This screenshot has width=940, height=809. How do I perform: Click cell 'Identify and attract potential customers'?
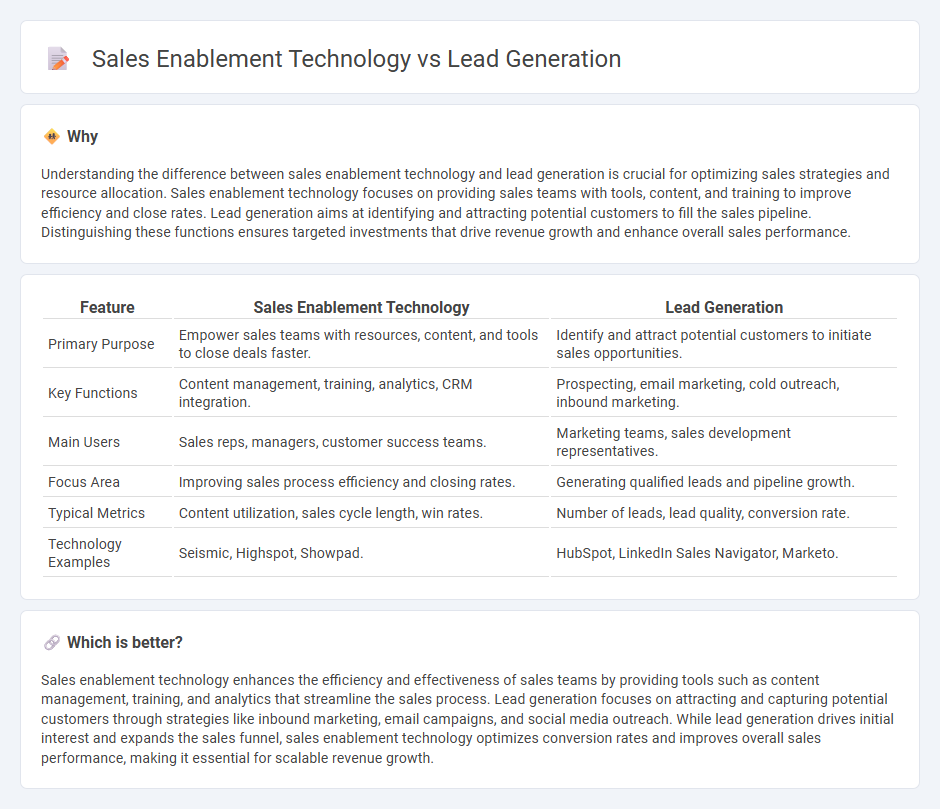tap(724, 344)
